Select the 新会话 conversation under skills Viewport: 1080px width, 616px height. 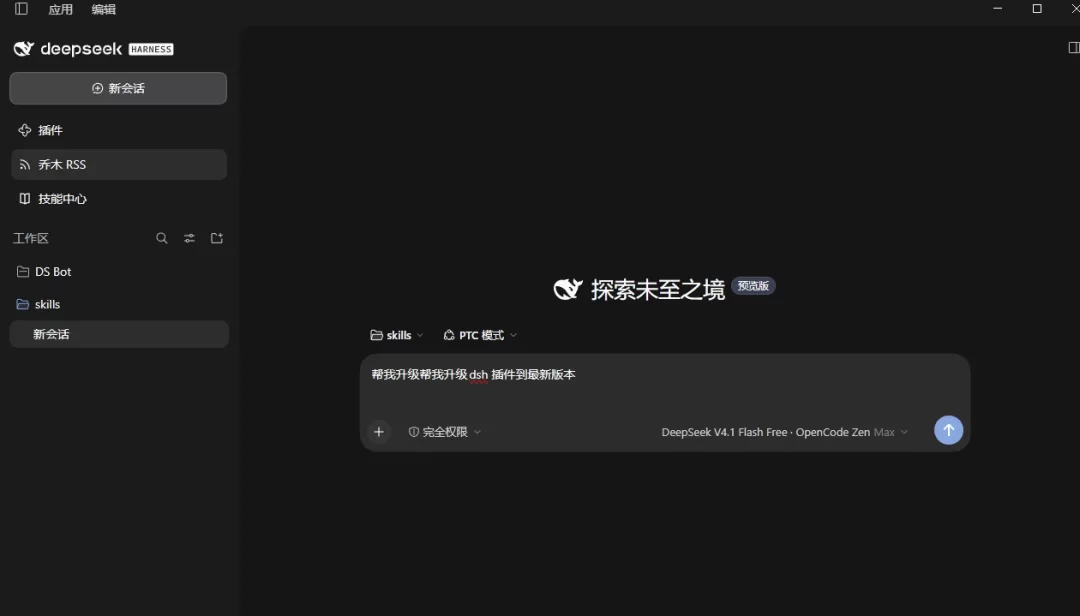point(118,334)
